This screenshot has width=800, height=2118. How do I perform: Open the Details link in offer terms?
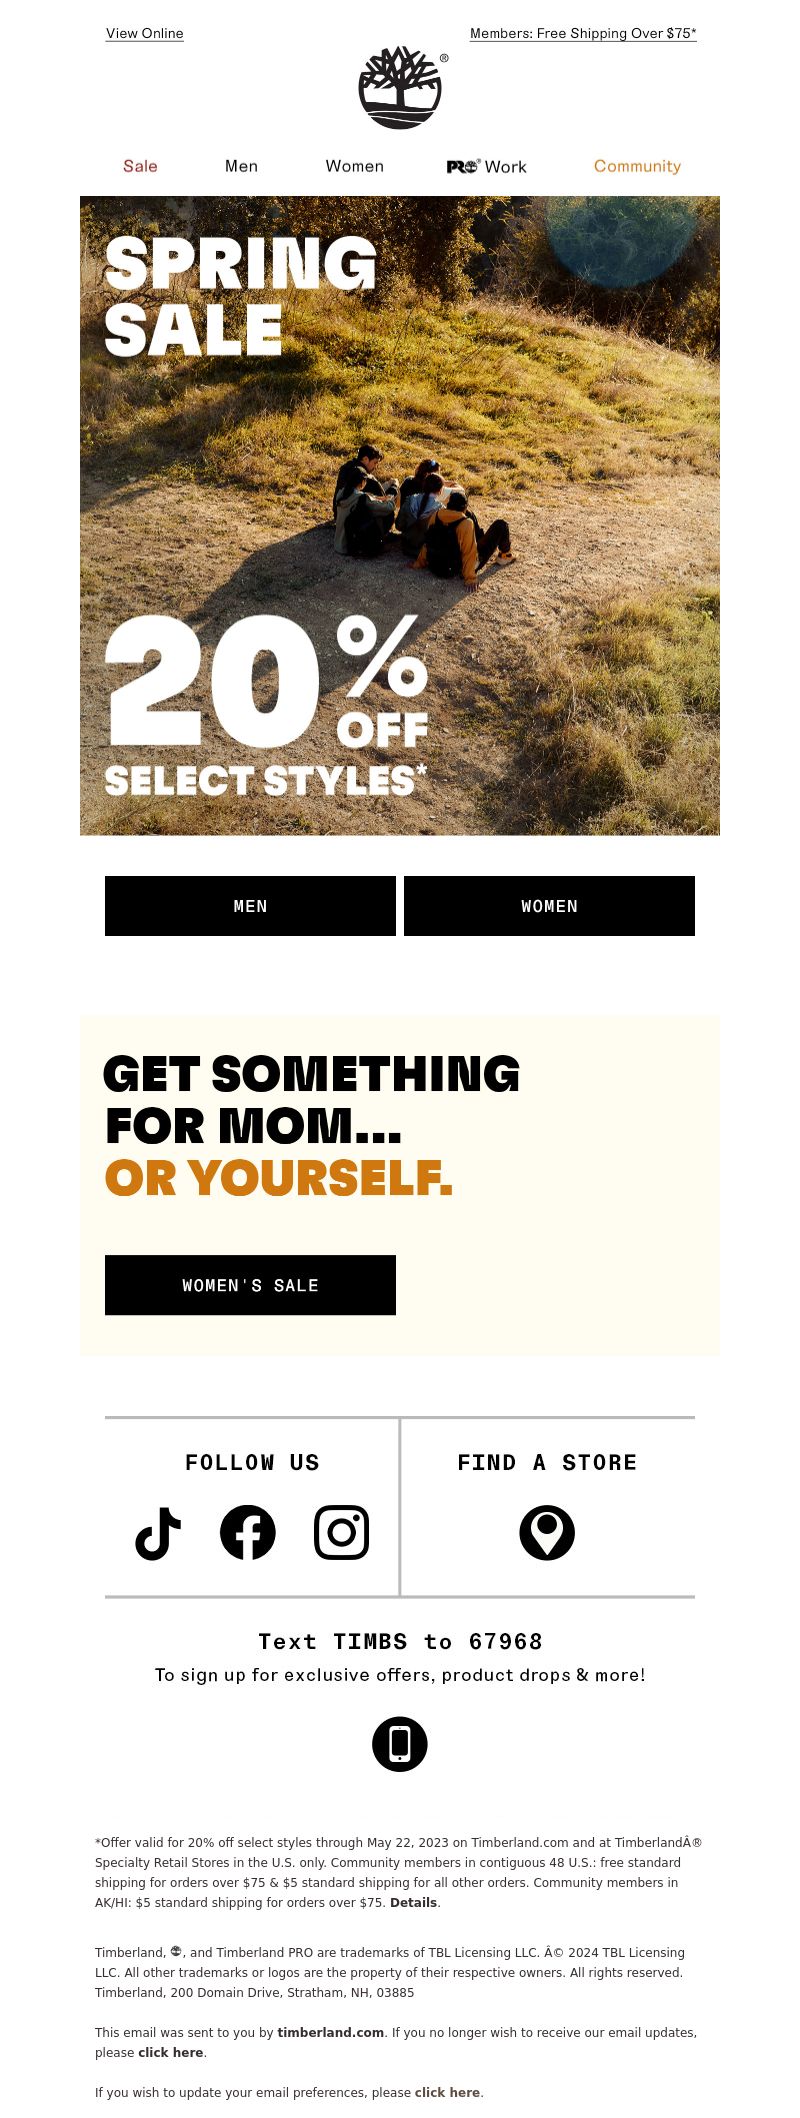pyautogui.click(x=413, y=1902)
